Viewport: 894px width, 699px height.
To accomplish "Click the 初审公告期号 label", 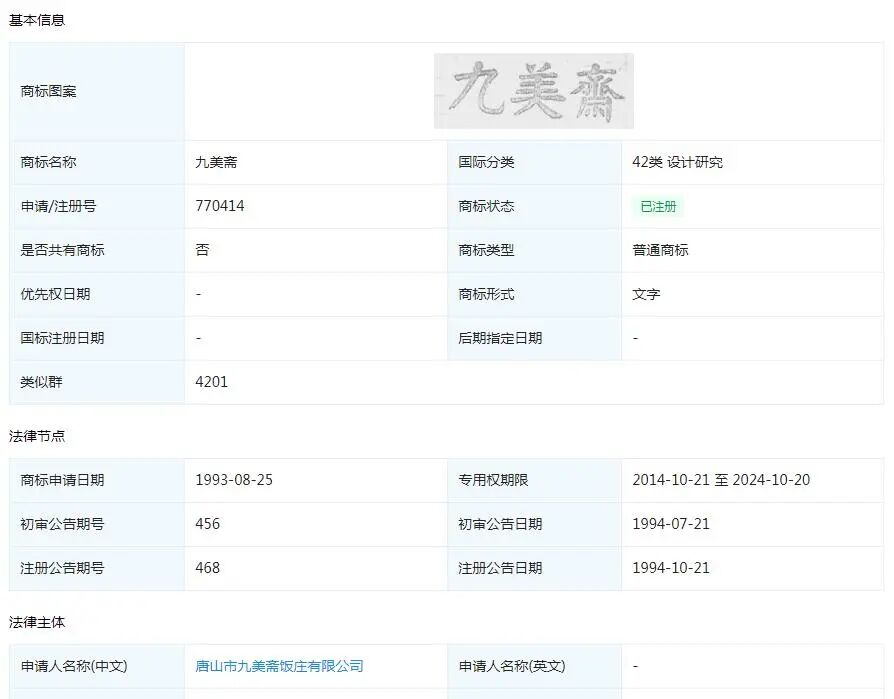I will [63, 524].
